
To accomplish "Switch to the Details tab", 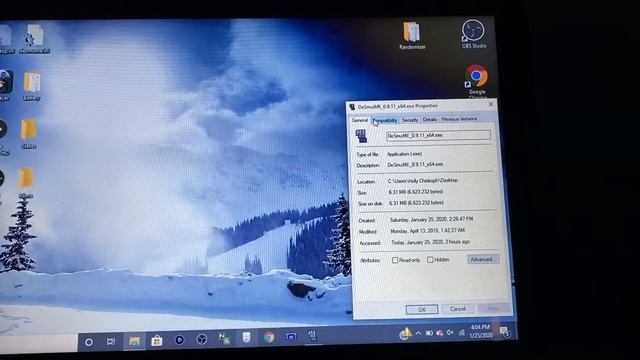I will click(x=429, y=119).
